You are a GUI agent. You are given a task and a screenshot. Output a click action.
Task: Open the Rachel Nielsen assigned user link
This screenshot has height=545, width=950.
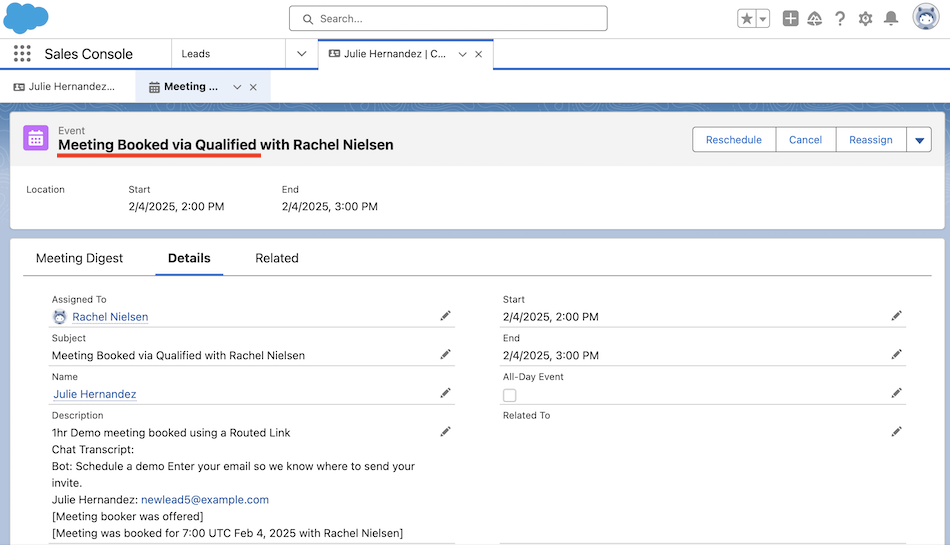110,317
